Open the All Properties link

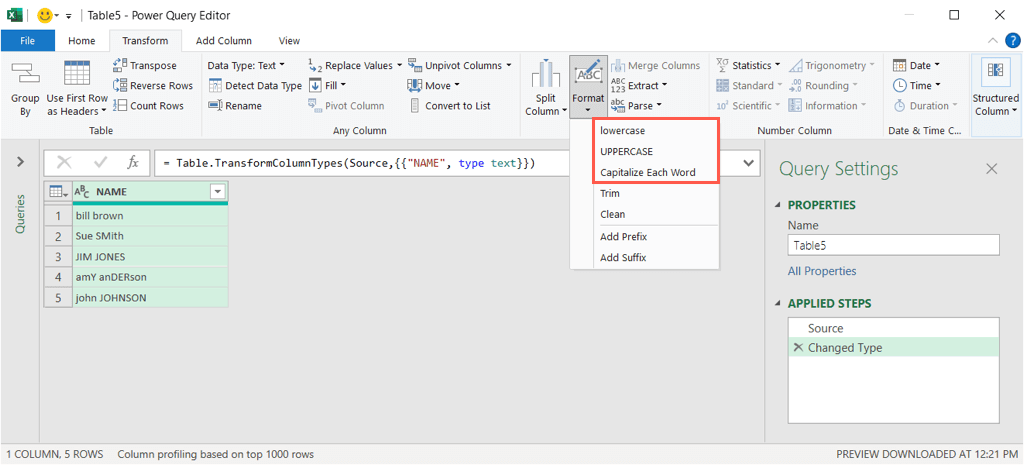[822, 271]
